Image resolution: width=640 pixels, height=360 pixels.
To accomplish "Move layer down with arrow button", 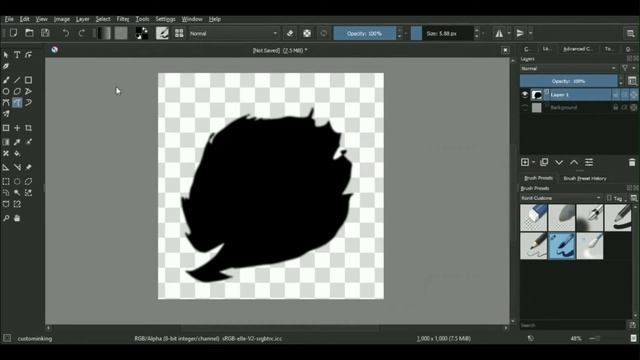I will point(559,162).
